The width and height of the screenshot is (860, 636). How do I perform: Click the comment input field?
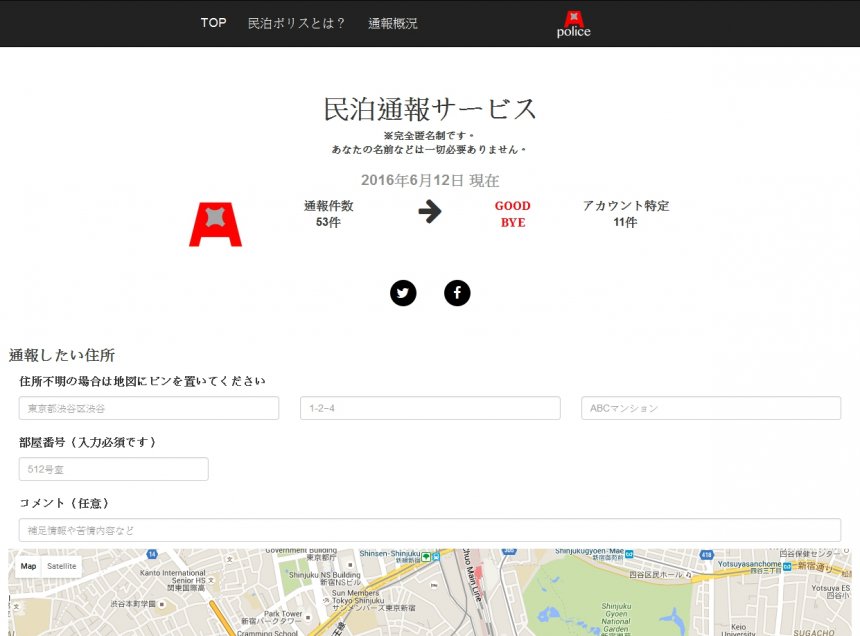tap(430, 530)
